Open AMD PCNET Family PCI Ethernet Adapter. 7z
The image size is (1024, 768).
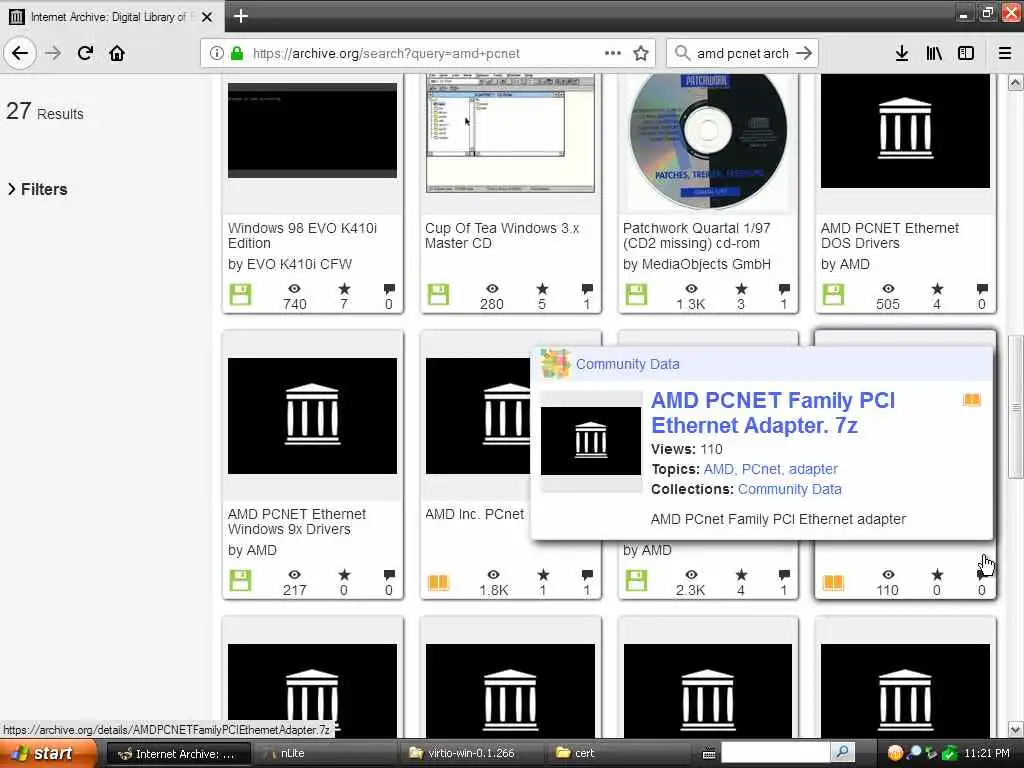point(773,413)
